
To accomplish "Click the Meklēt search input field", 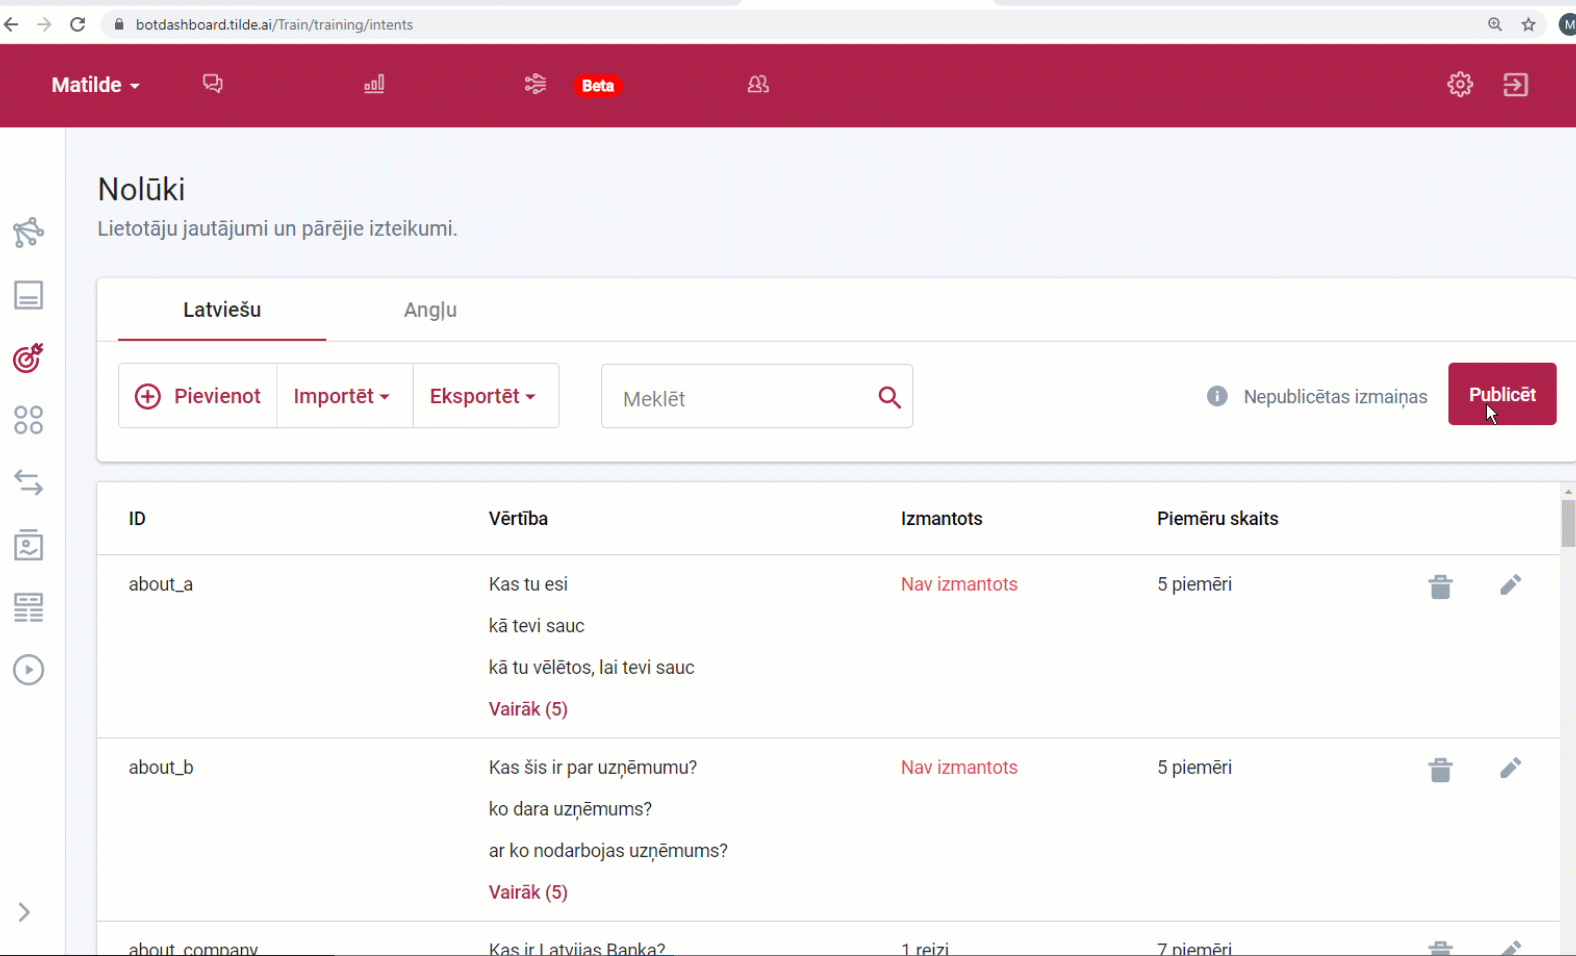I will [742, 398].
